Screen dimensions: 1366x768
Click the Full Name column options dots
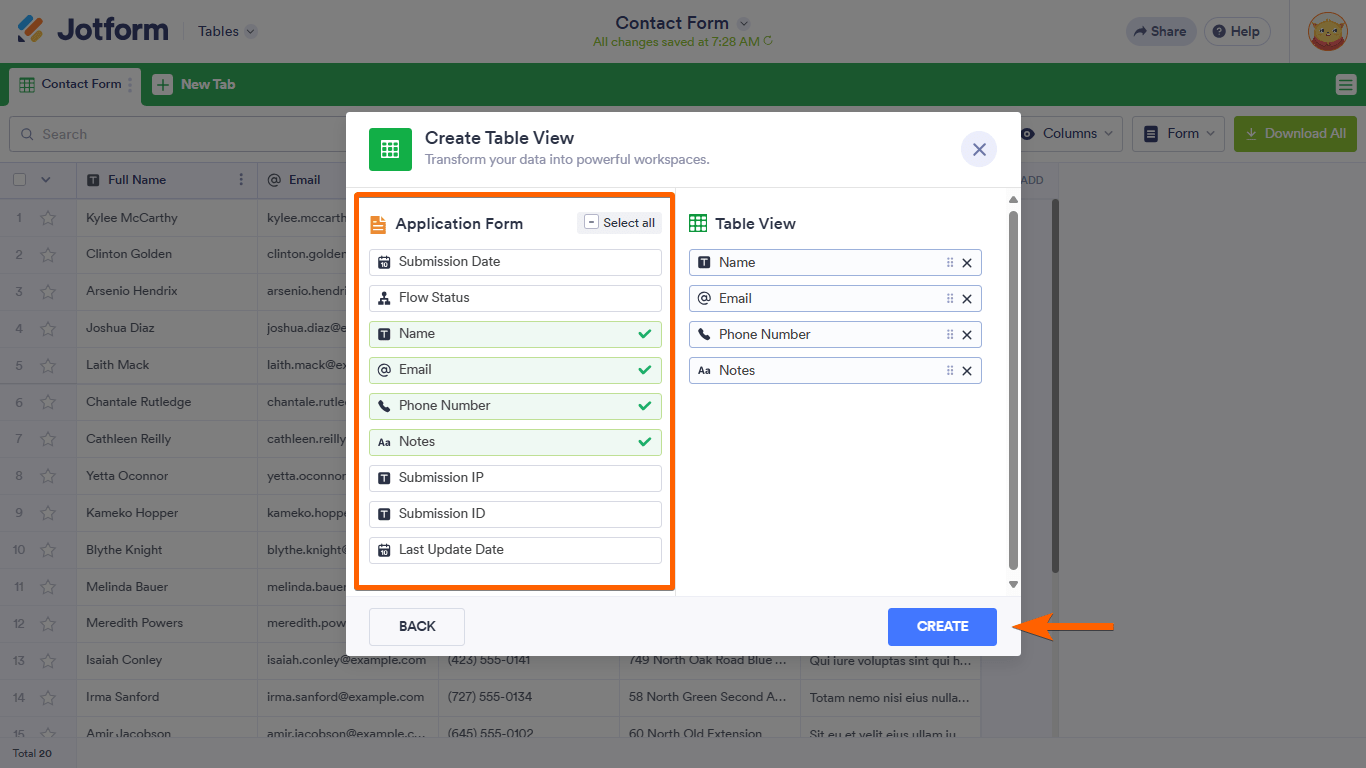[x=241, y=180]
